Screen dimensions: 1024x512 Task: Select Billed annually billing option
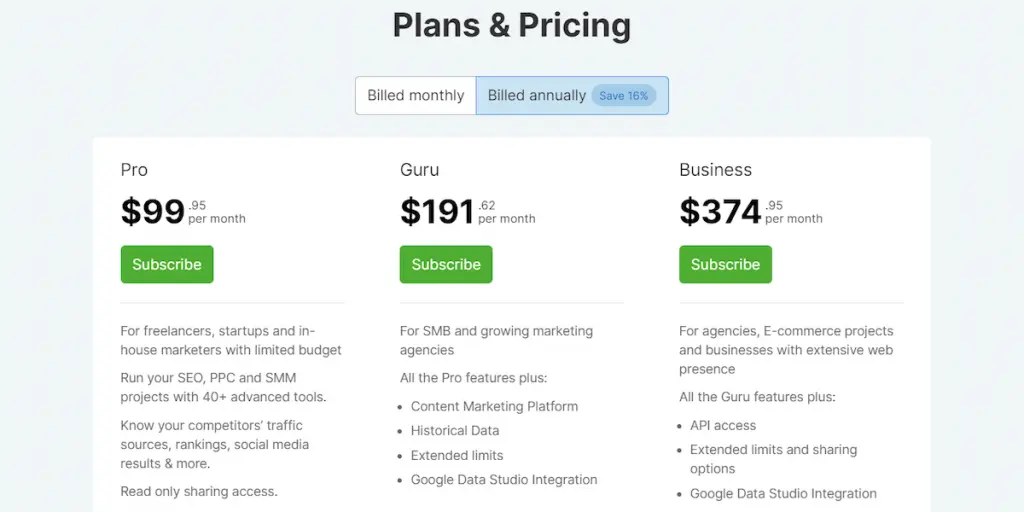tap(537, 96)
